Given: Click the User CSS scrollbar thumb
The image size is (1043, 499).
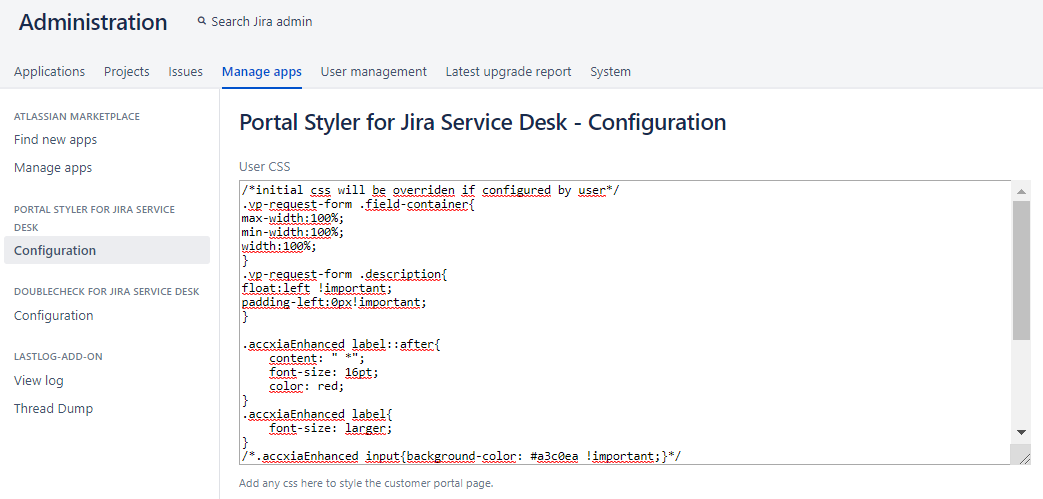Looking at the screenshot, I should 1021,271.
